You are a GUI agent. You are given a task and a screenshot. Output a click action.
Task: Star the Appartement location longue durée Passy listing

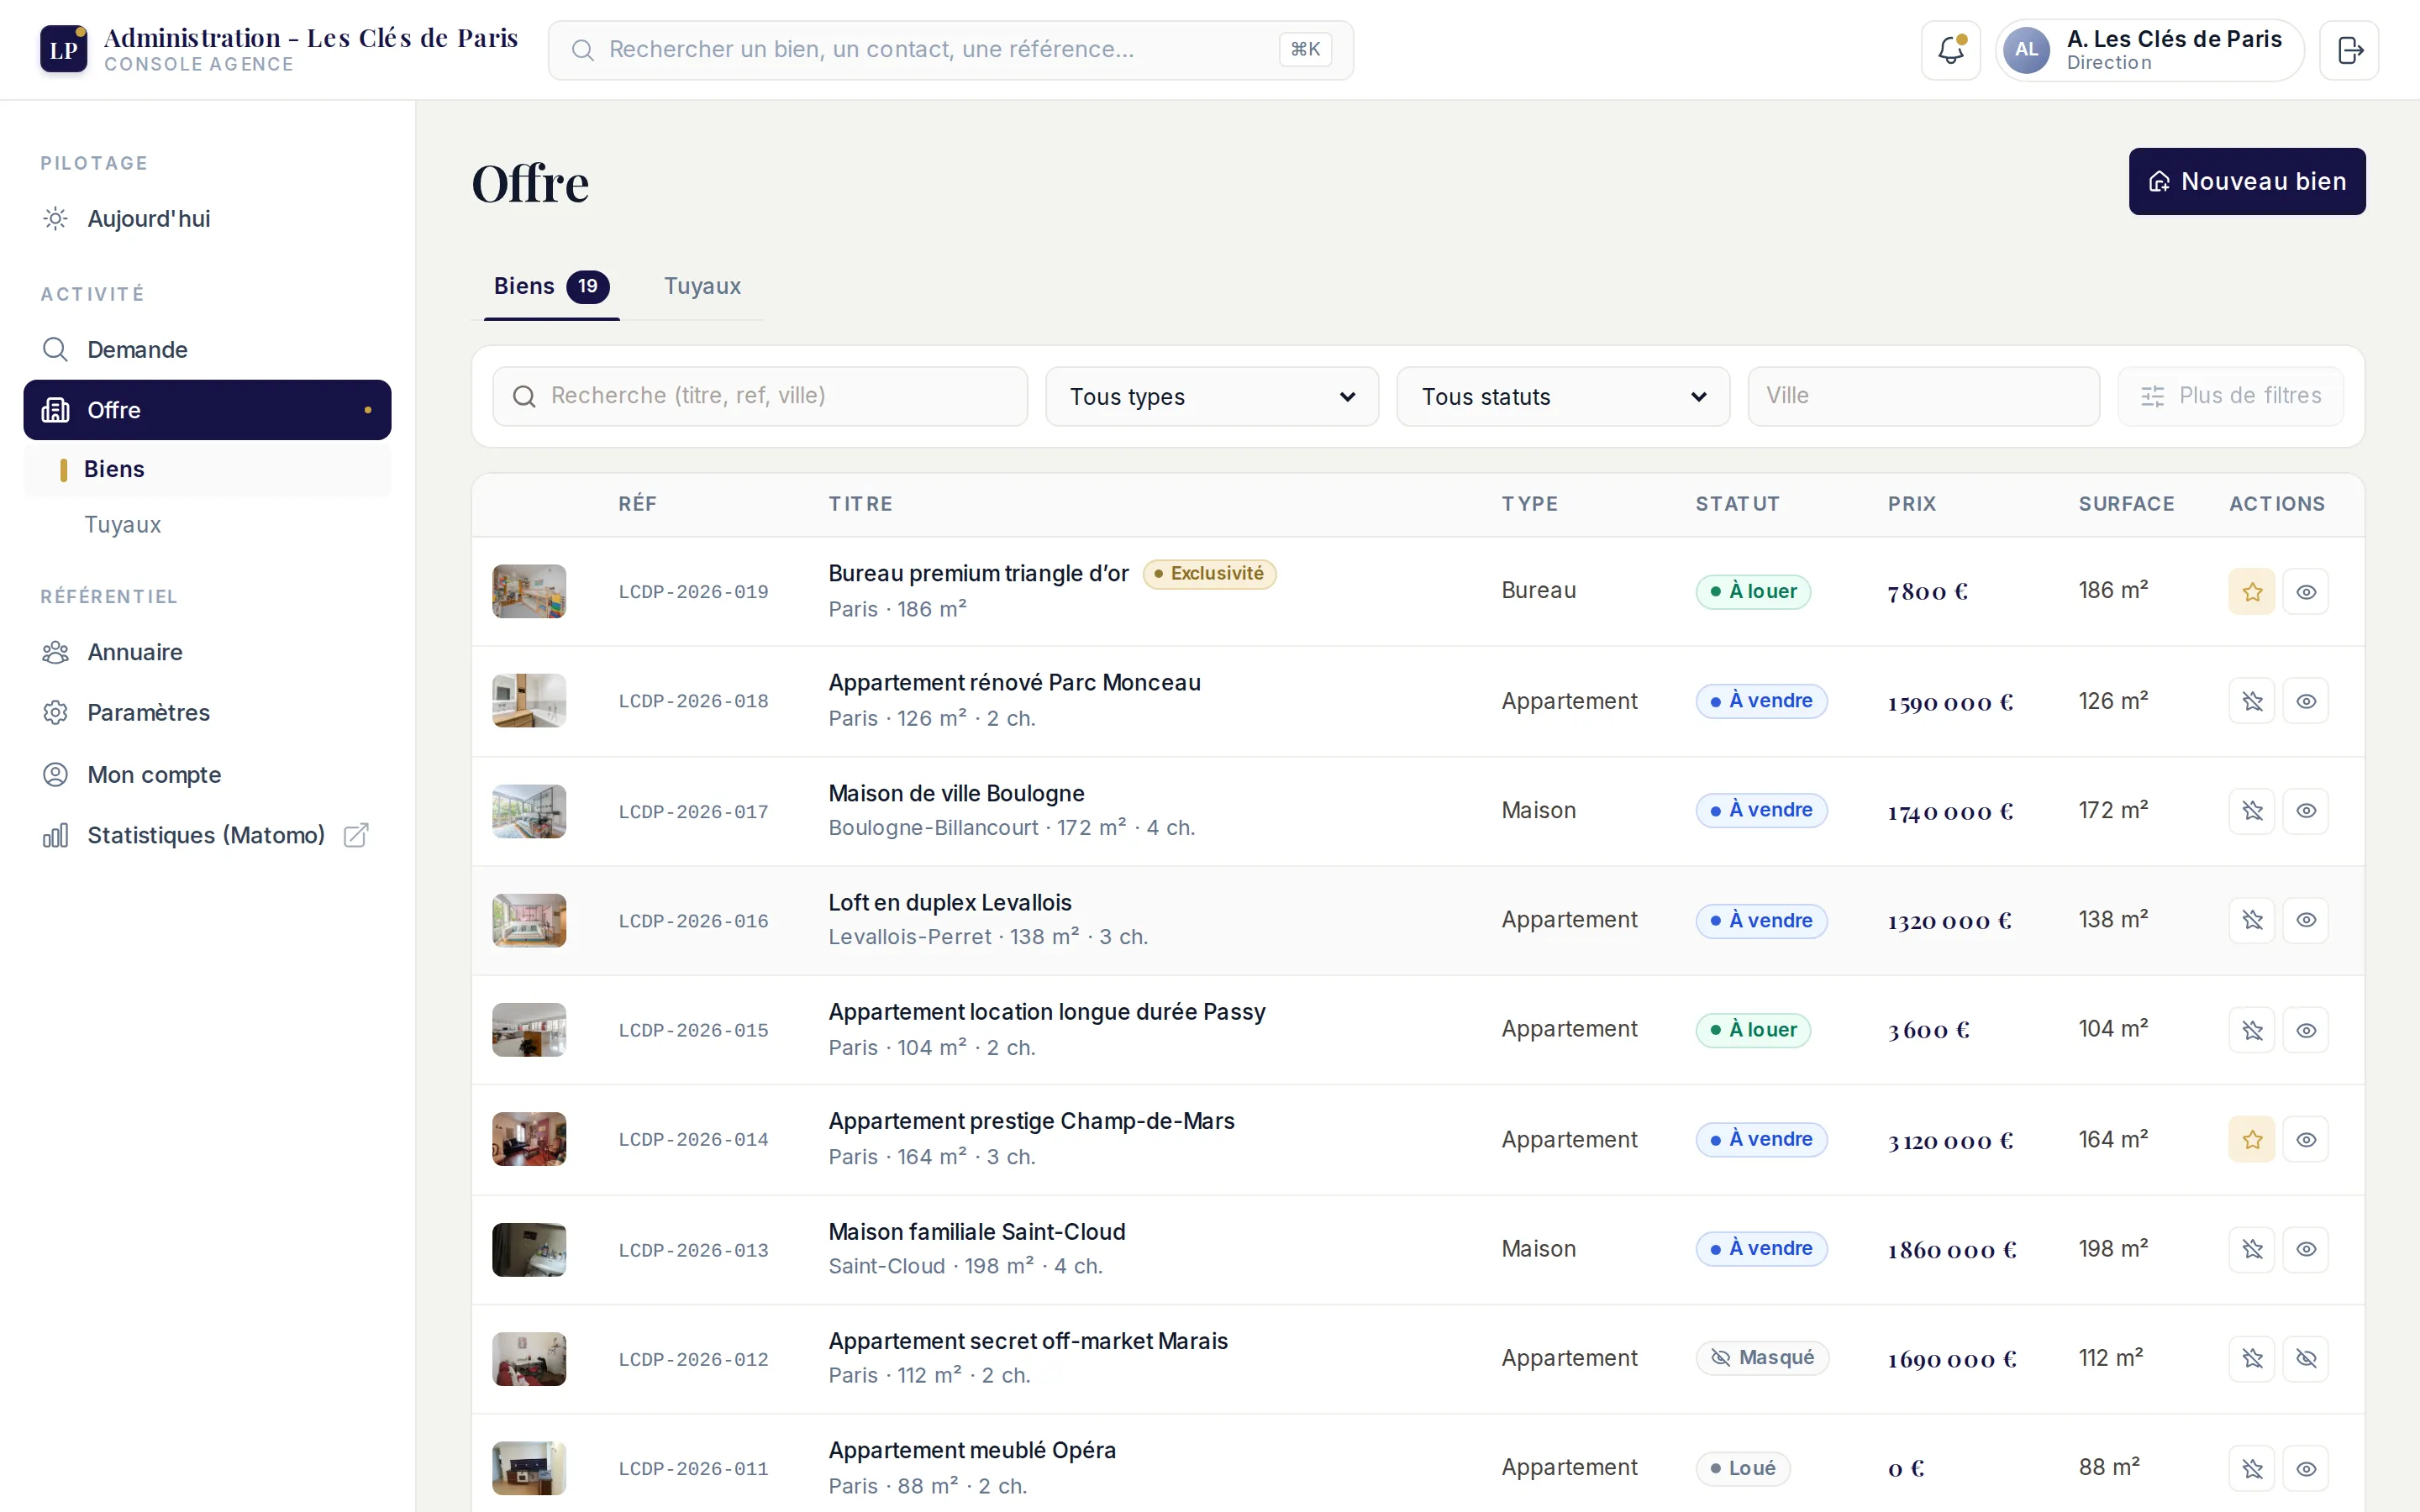point(2252,1030)
